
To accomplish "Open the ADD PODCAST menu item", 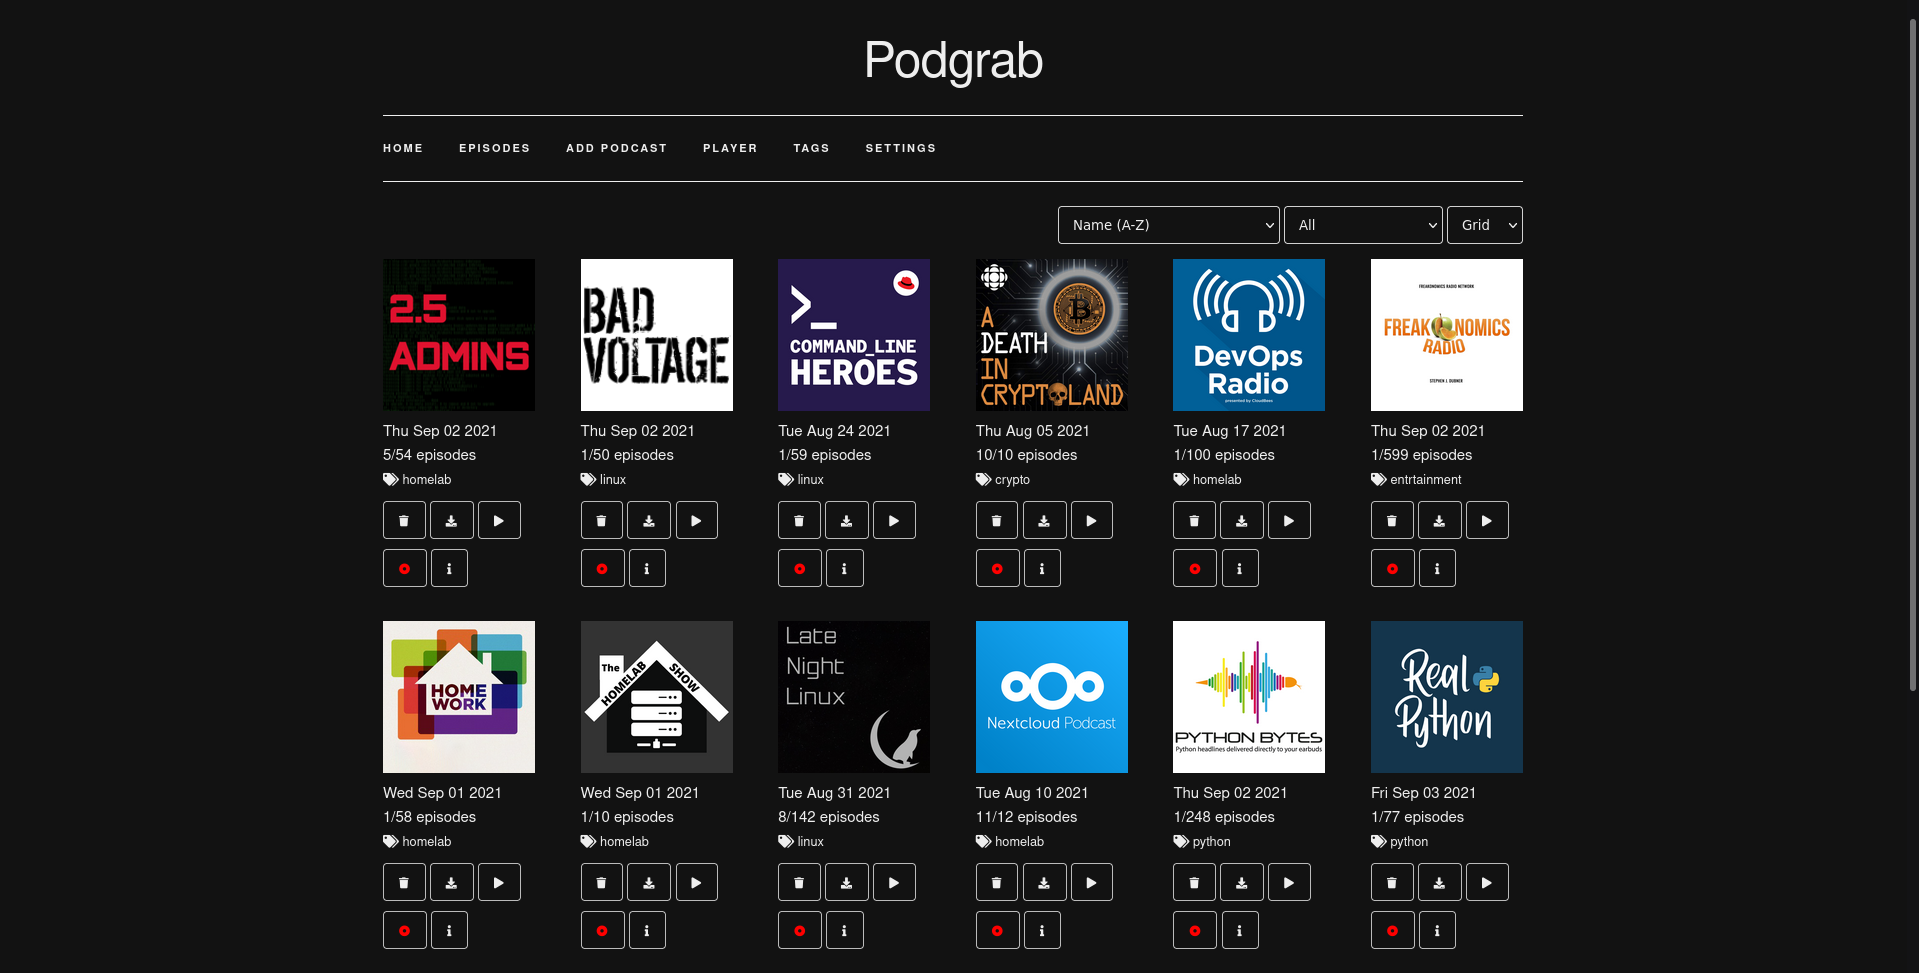I will click(616, 148).
